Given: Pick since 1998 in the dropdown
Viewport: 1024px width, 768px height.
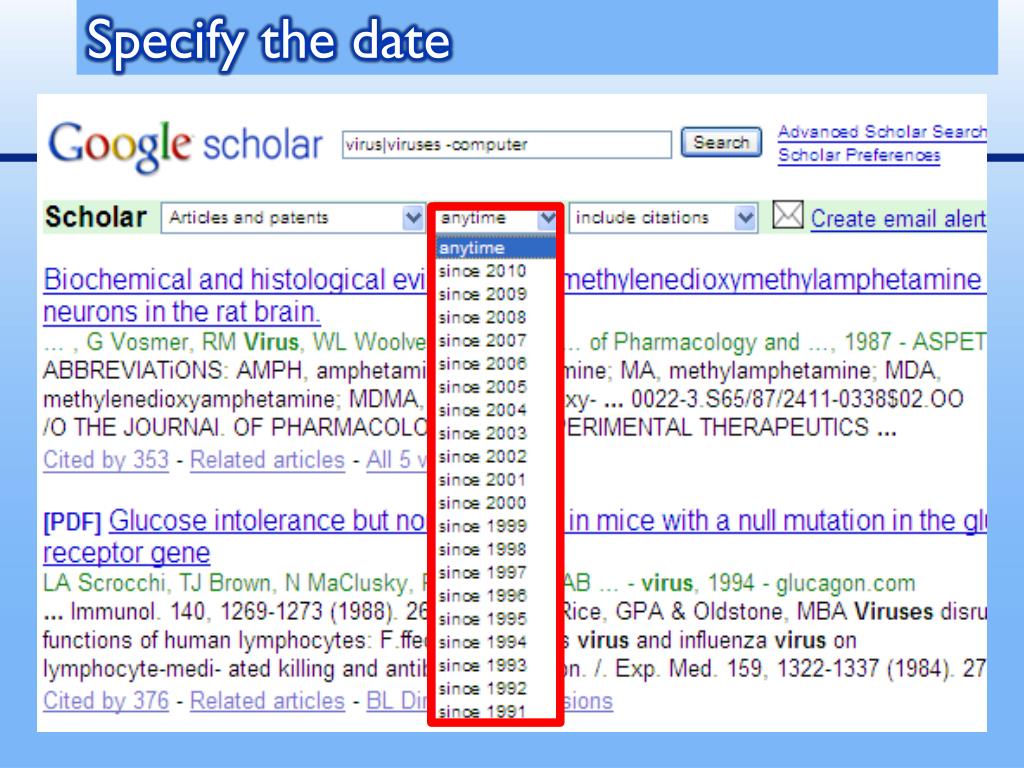Looking at the screenshot, I should click(x=496, y=549).
